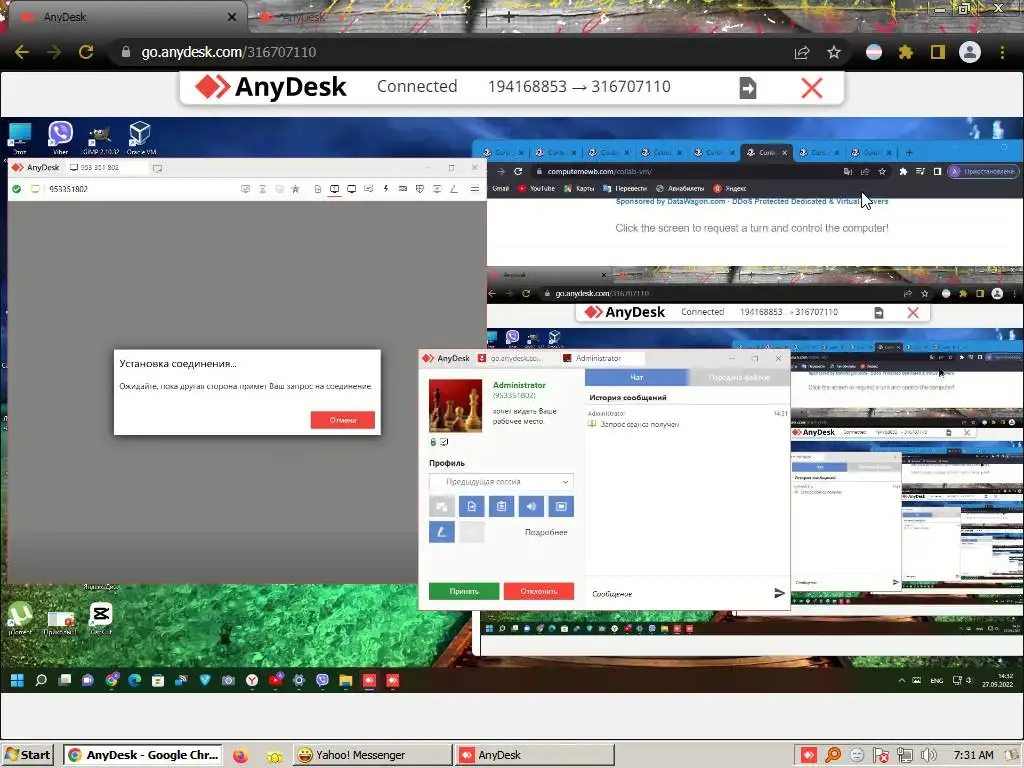Bookmark this page with the star icon
The height and width of the screenshot is (768, 1024).
(833, 52)
